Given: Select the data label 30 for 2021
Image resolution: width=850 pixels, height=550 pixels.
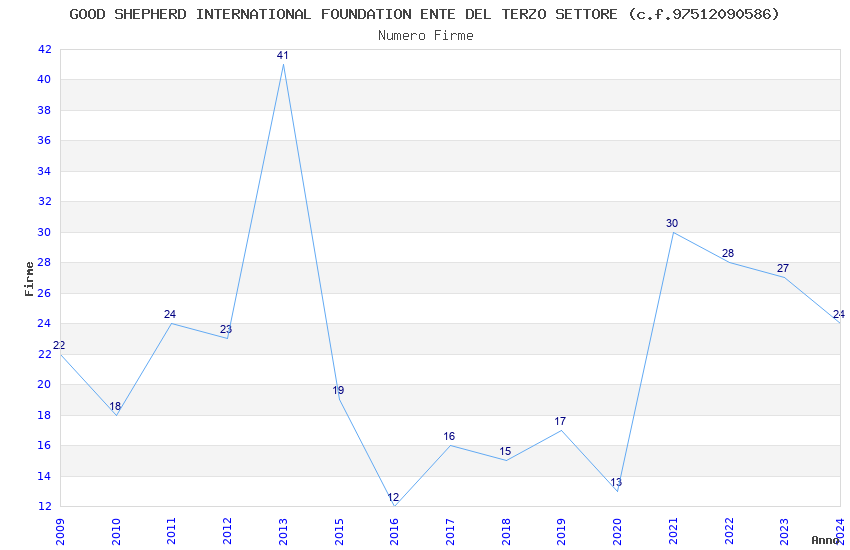Looking at the screenshot, I should 672,223.
